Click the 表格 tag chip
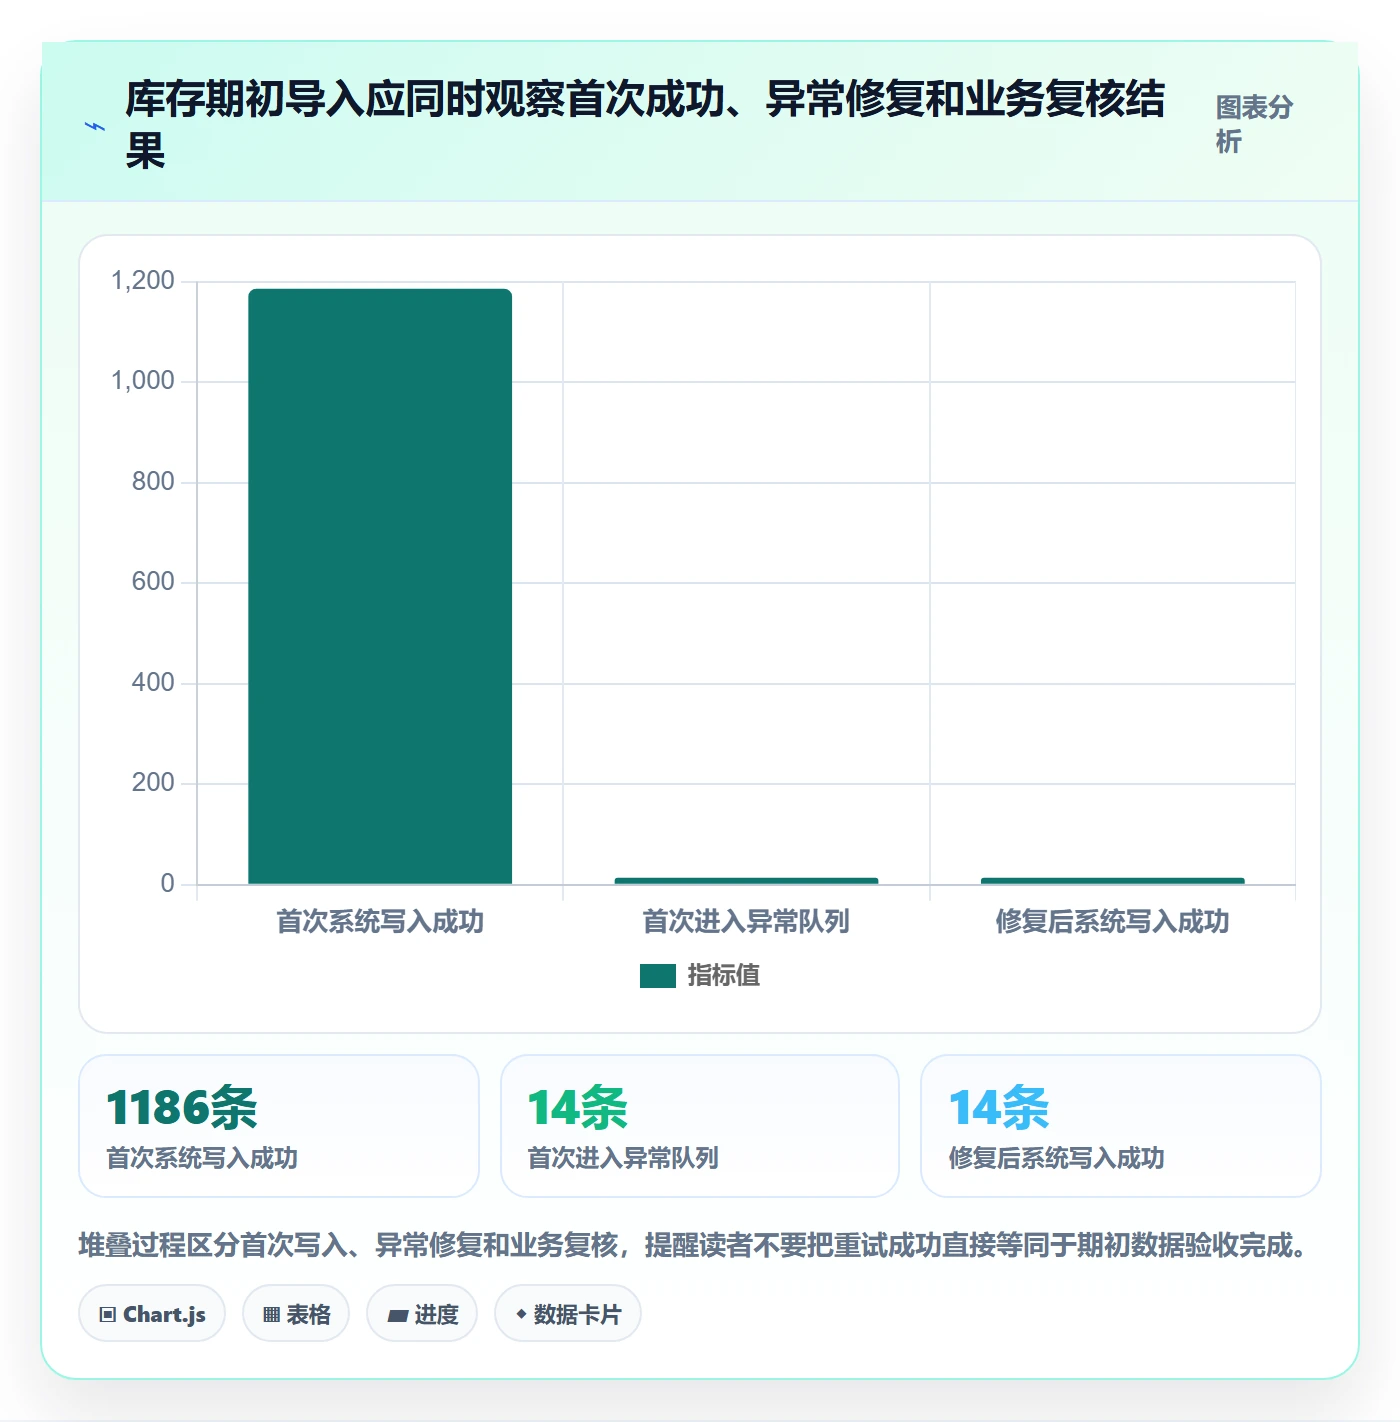The height and width of the screenshot is (1422, 1400). pyautogui.click(x=296, y=1314)
